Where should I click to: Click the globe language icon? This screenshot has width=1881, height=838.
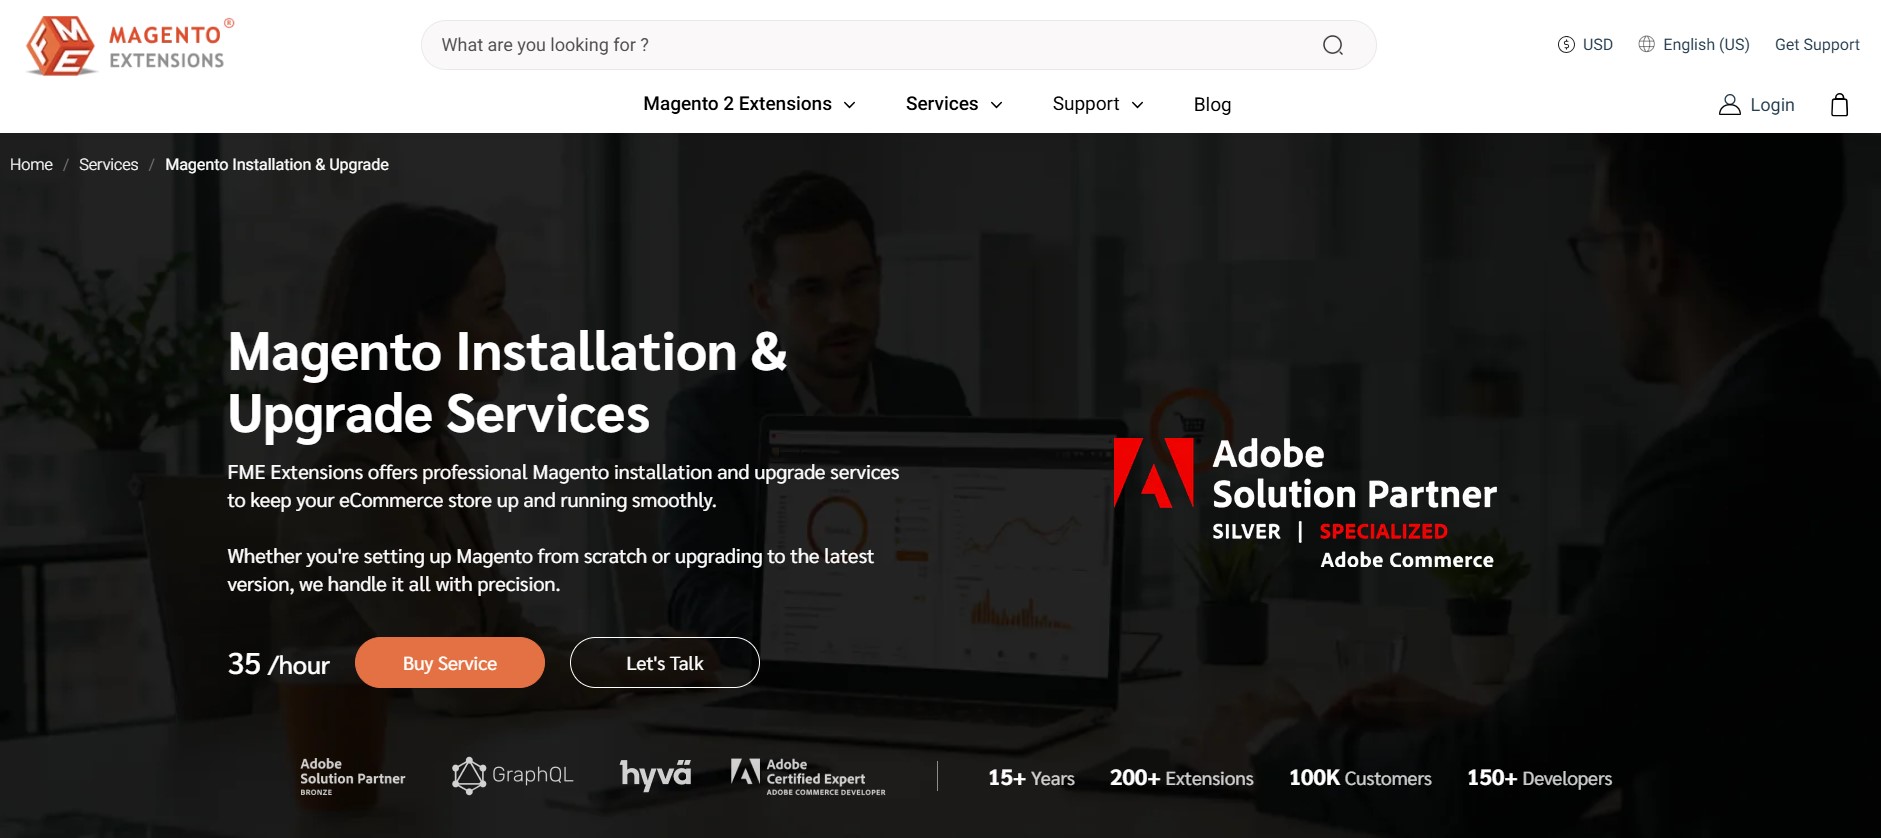(x=1646, y=44)
